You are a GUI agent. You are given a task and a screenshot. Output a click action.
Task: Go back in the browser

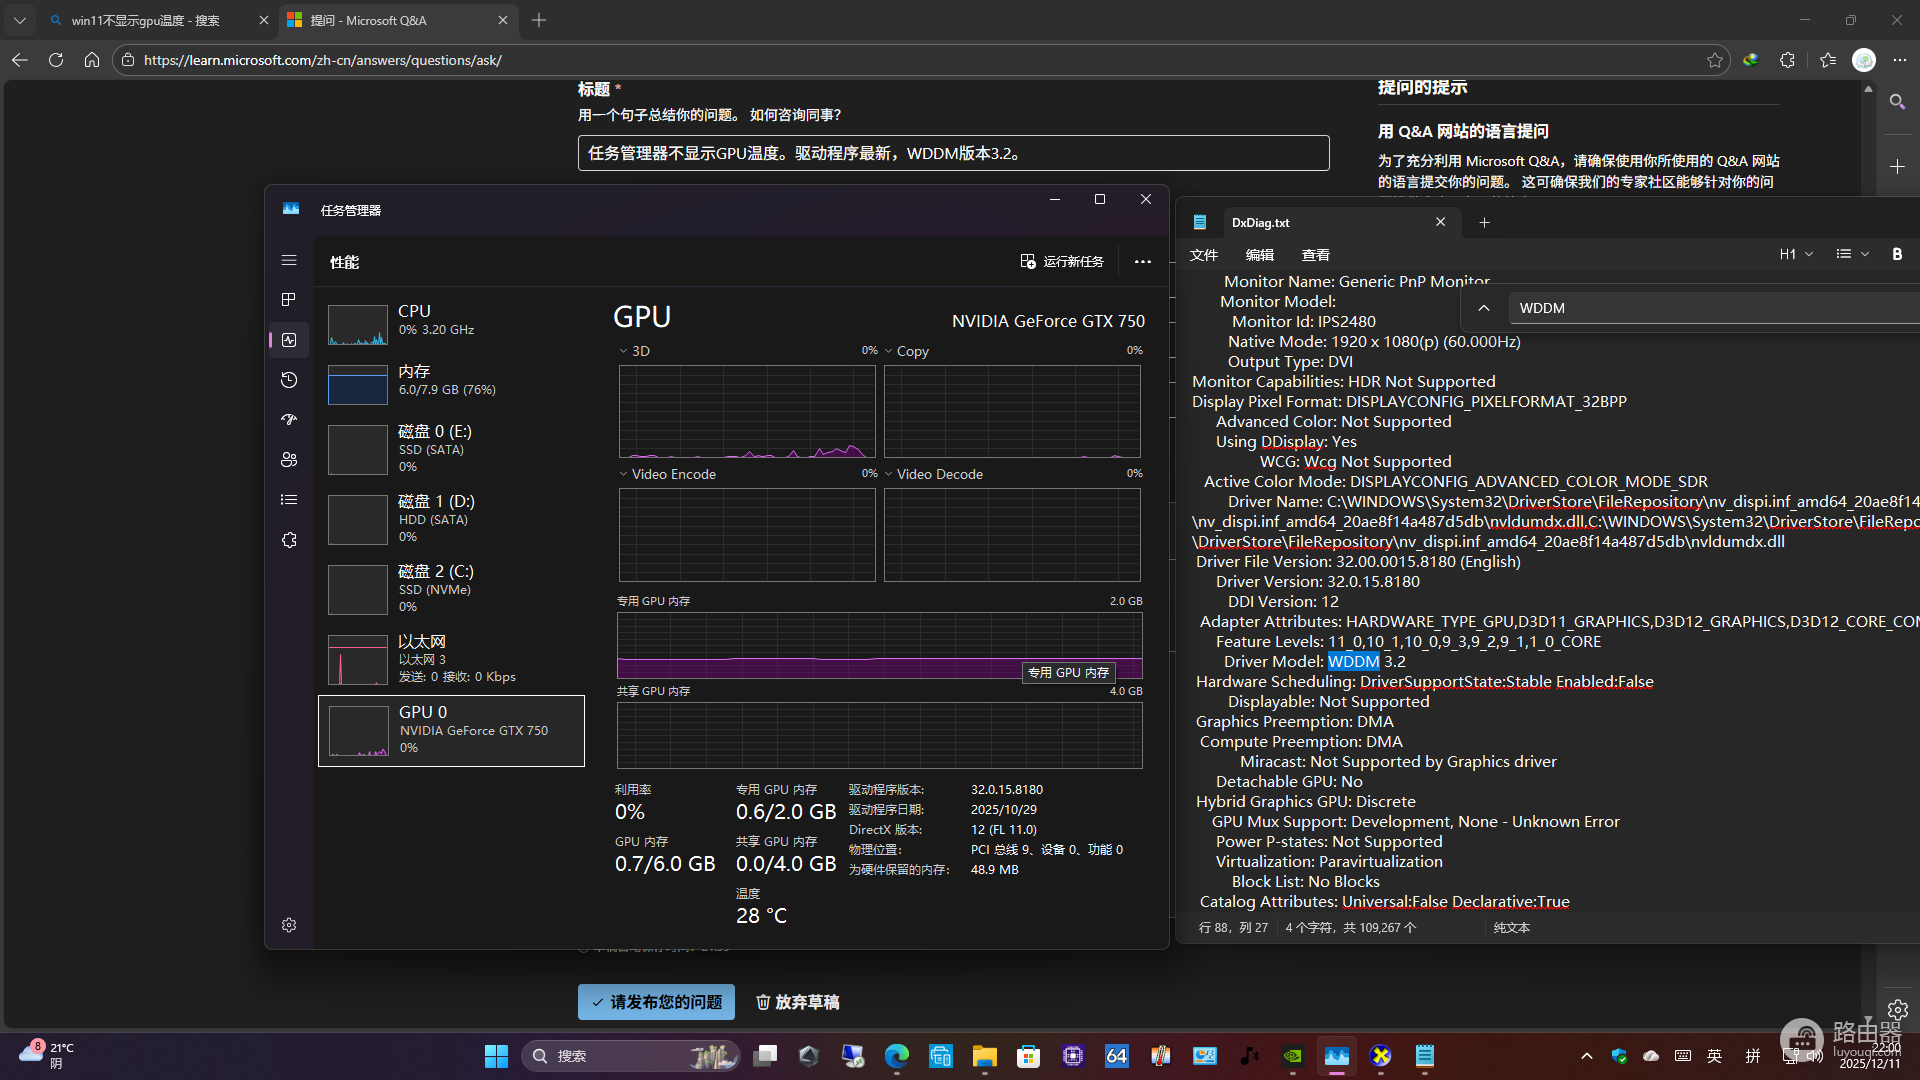pyautogui.click(x=20, y=60)
